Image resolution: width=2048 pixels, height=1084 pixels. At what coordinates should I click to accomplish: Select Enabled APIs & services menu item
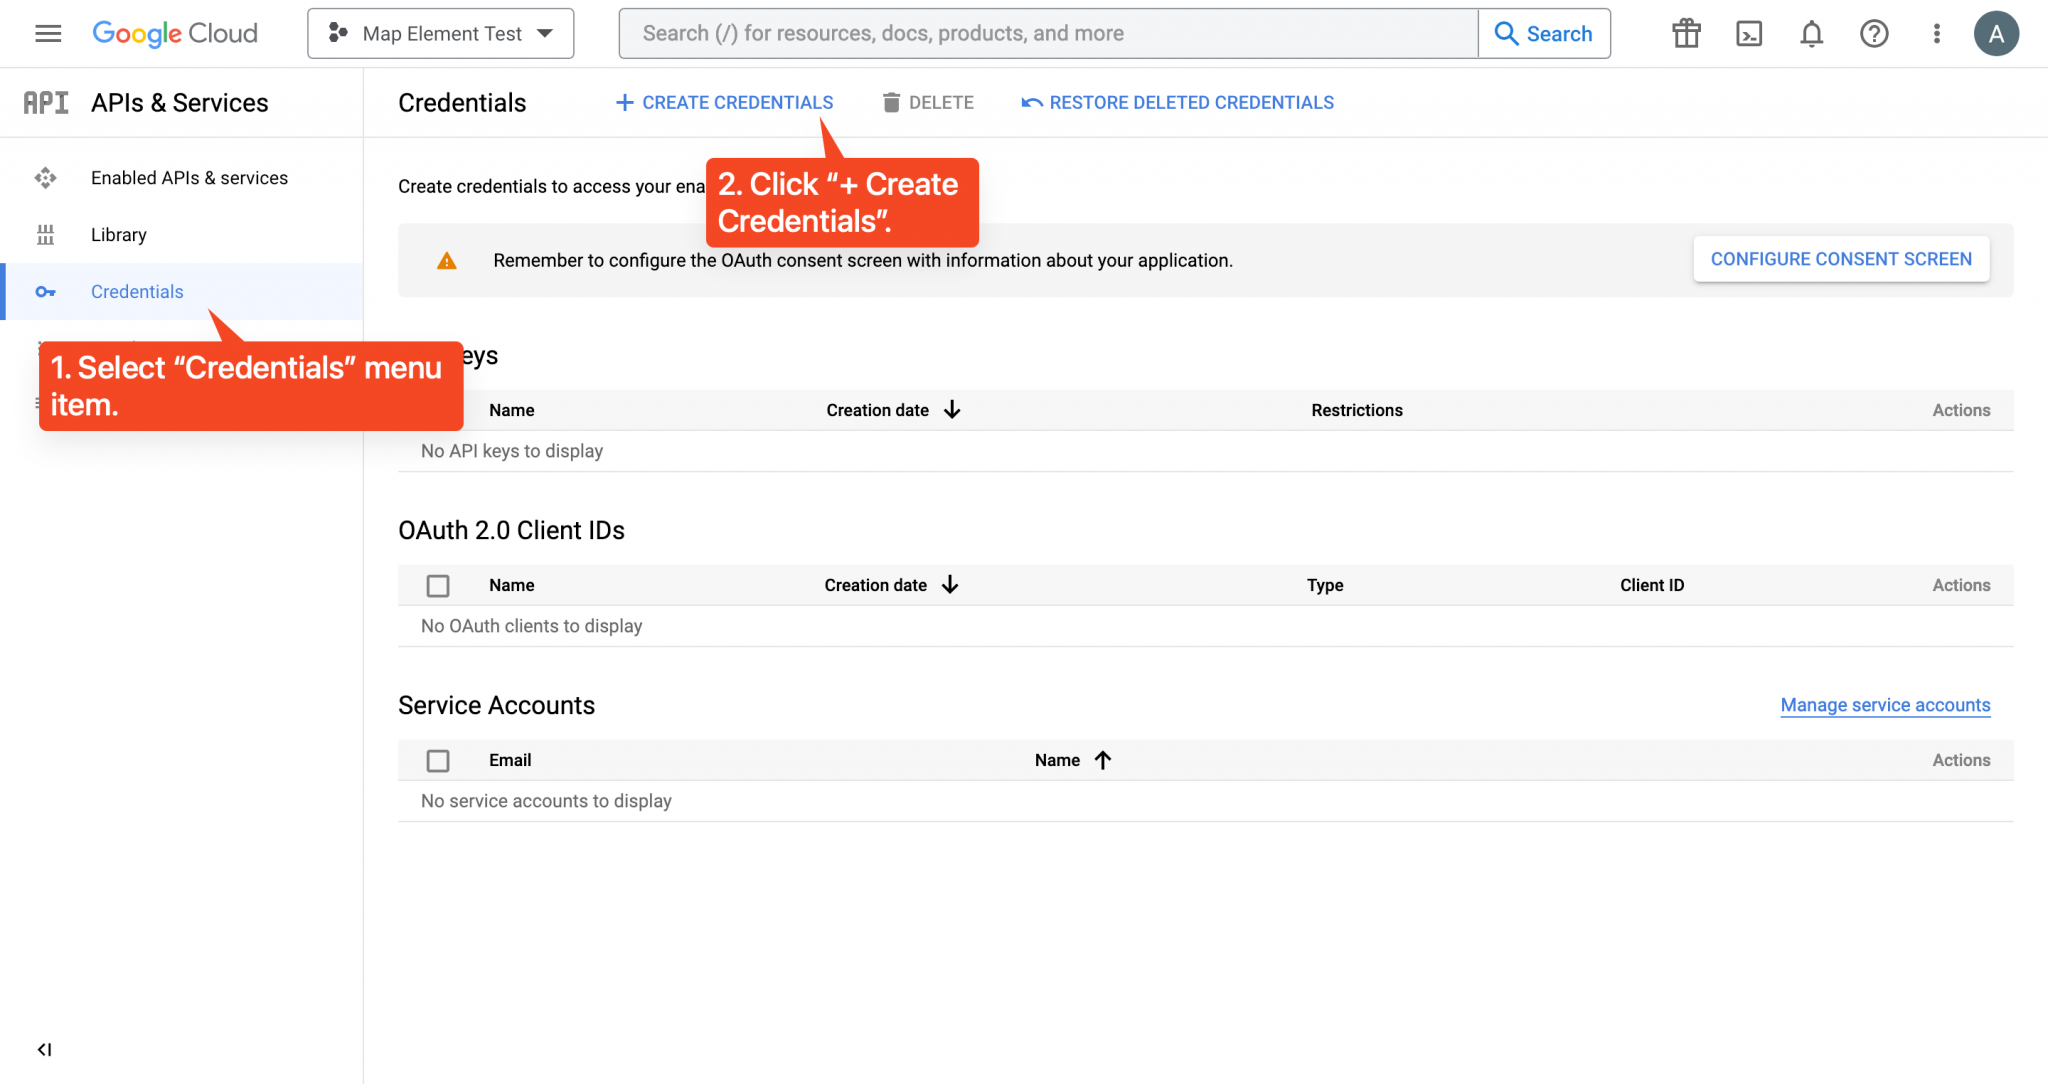pyautogui.click(x=189, y=178)
